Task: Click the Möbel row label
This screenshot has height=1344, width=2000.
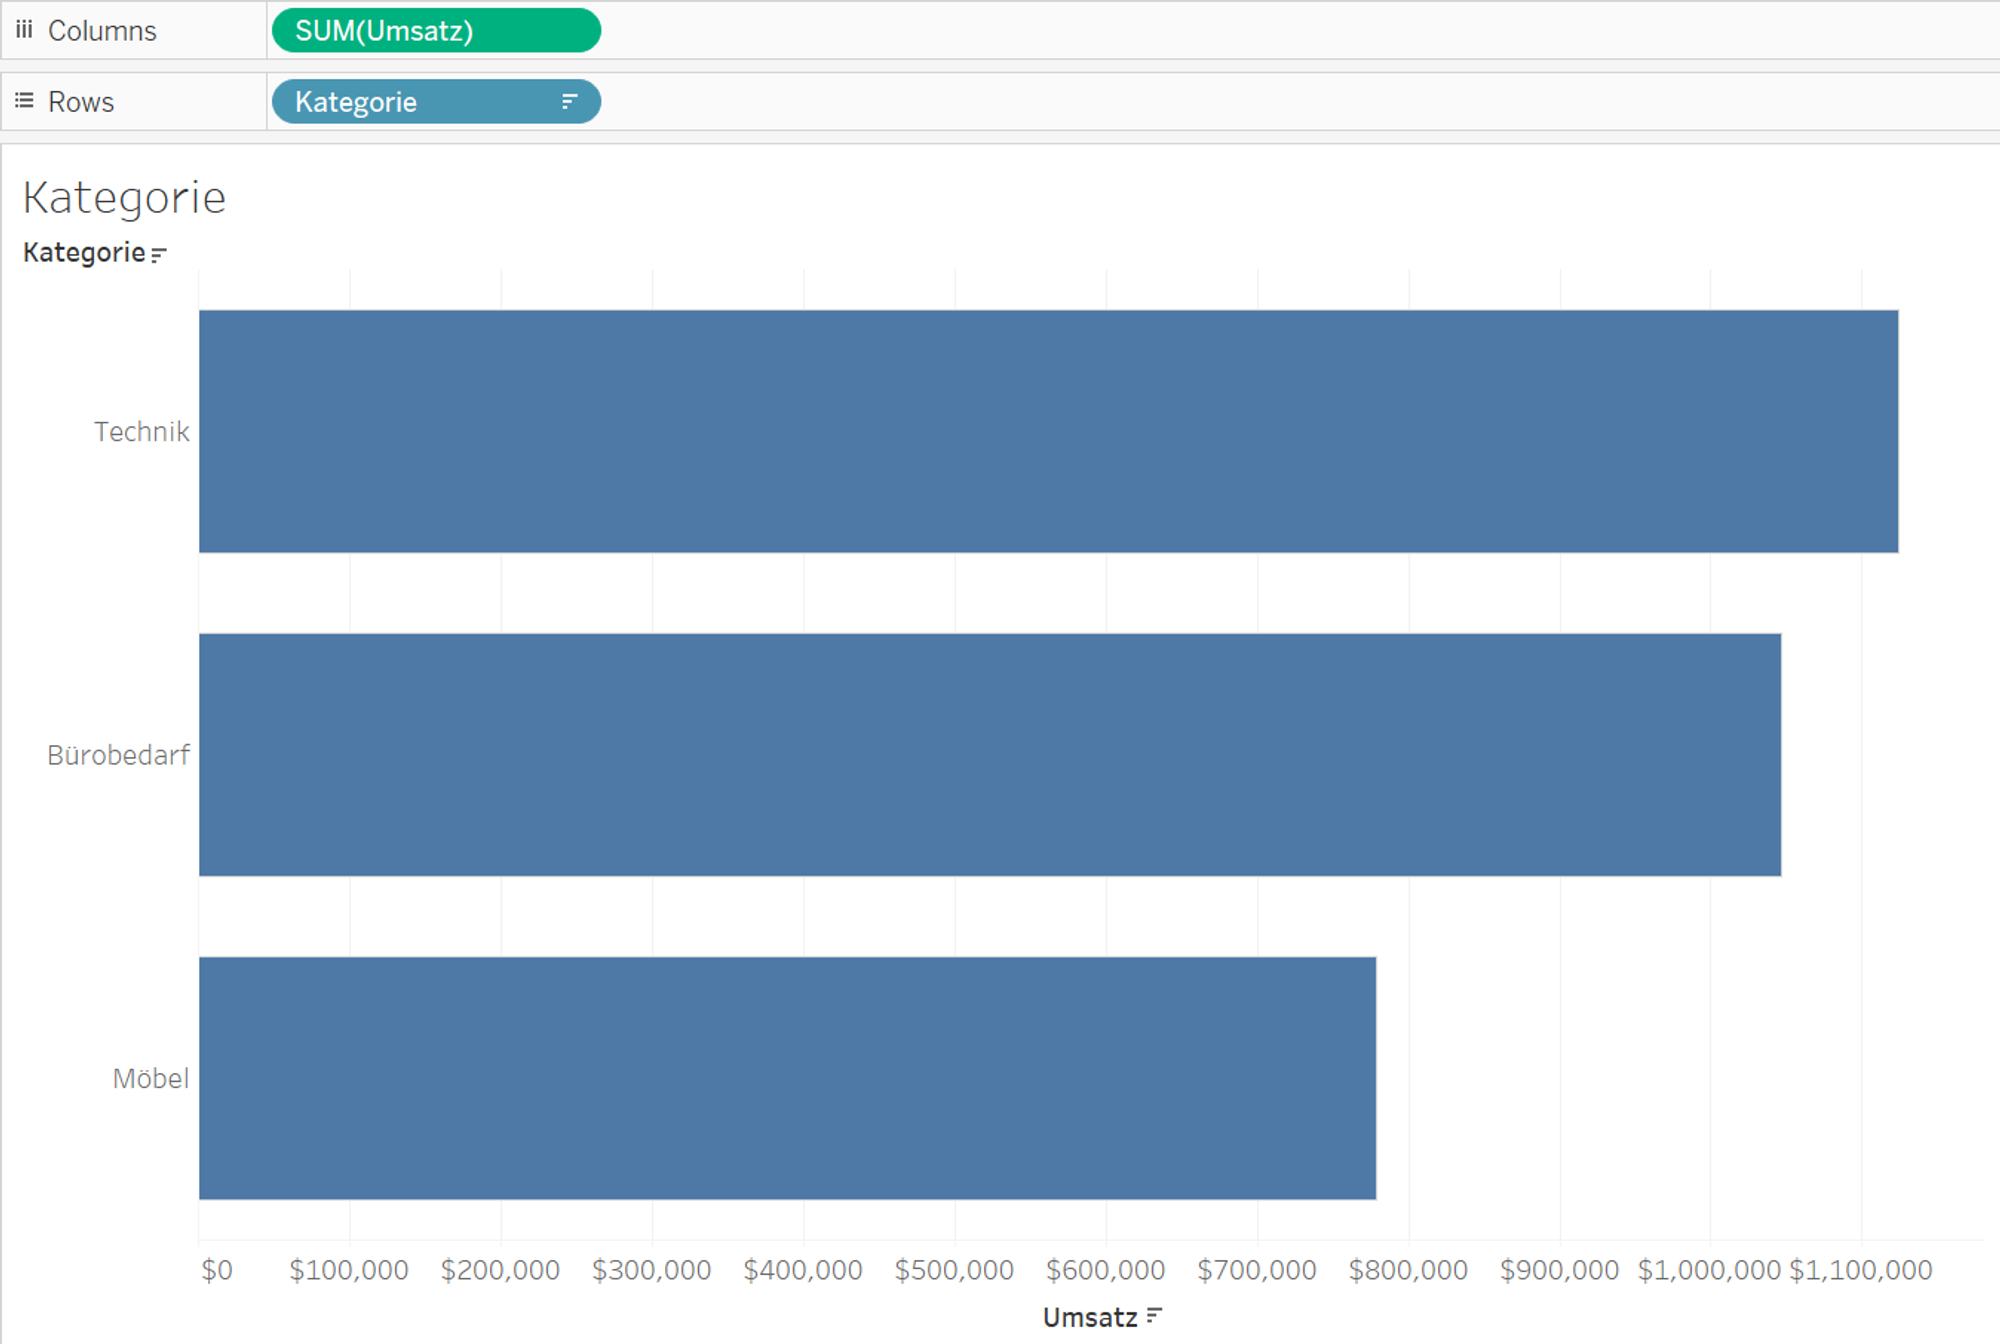Action: click(150, 1079)
